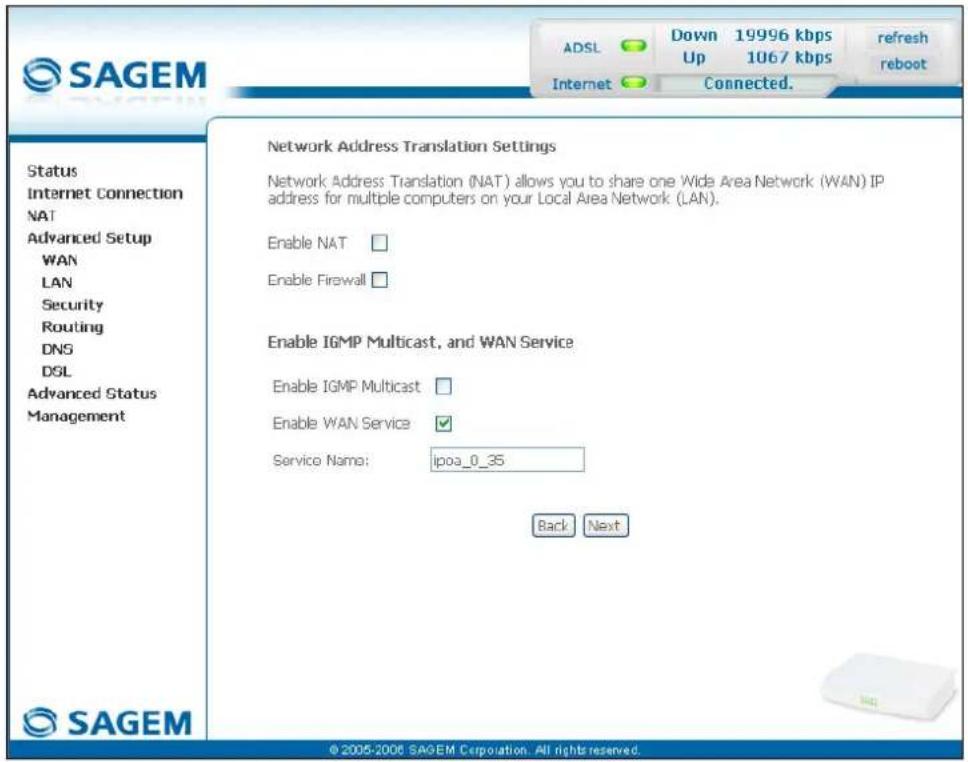Click the Back button
968x762 pixels.
[553, 525]
